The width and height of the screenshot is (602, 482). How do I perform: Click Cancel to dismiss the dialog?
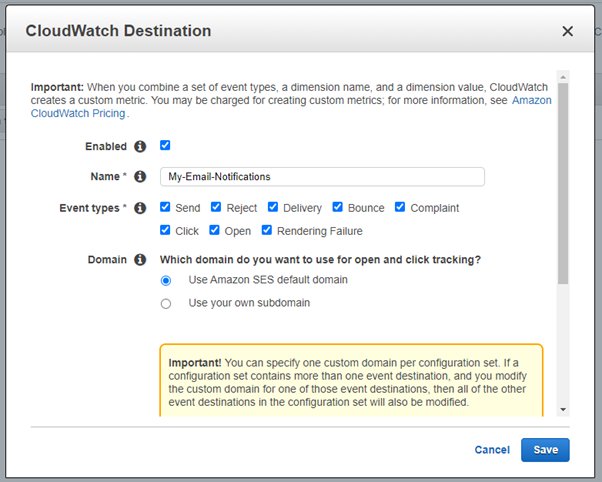(x=492, y=450)
